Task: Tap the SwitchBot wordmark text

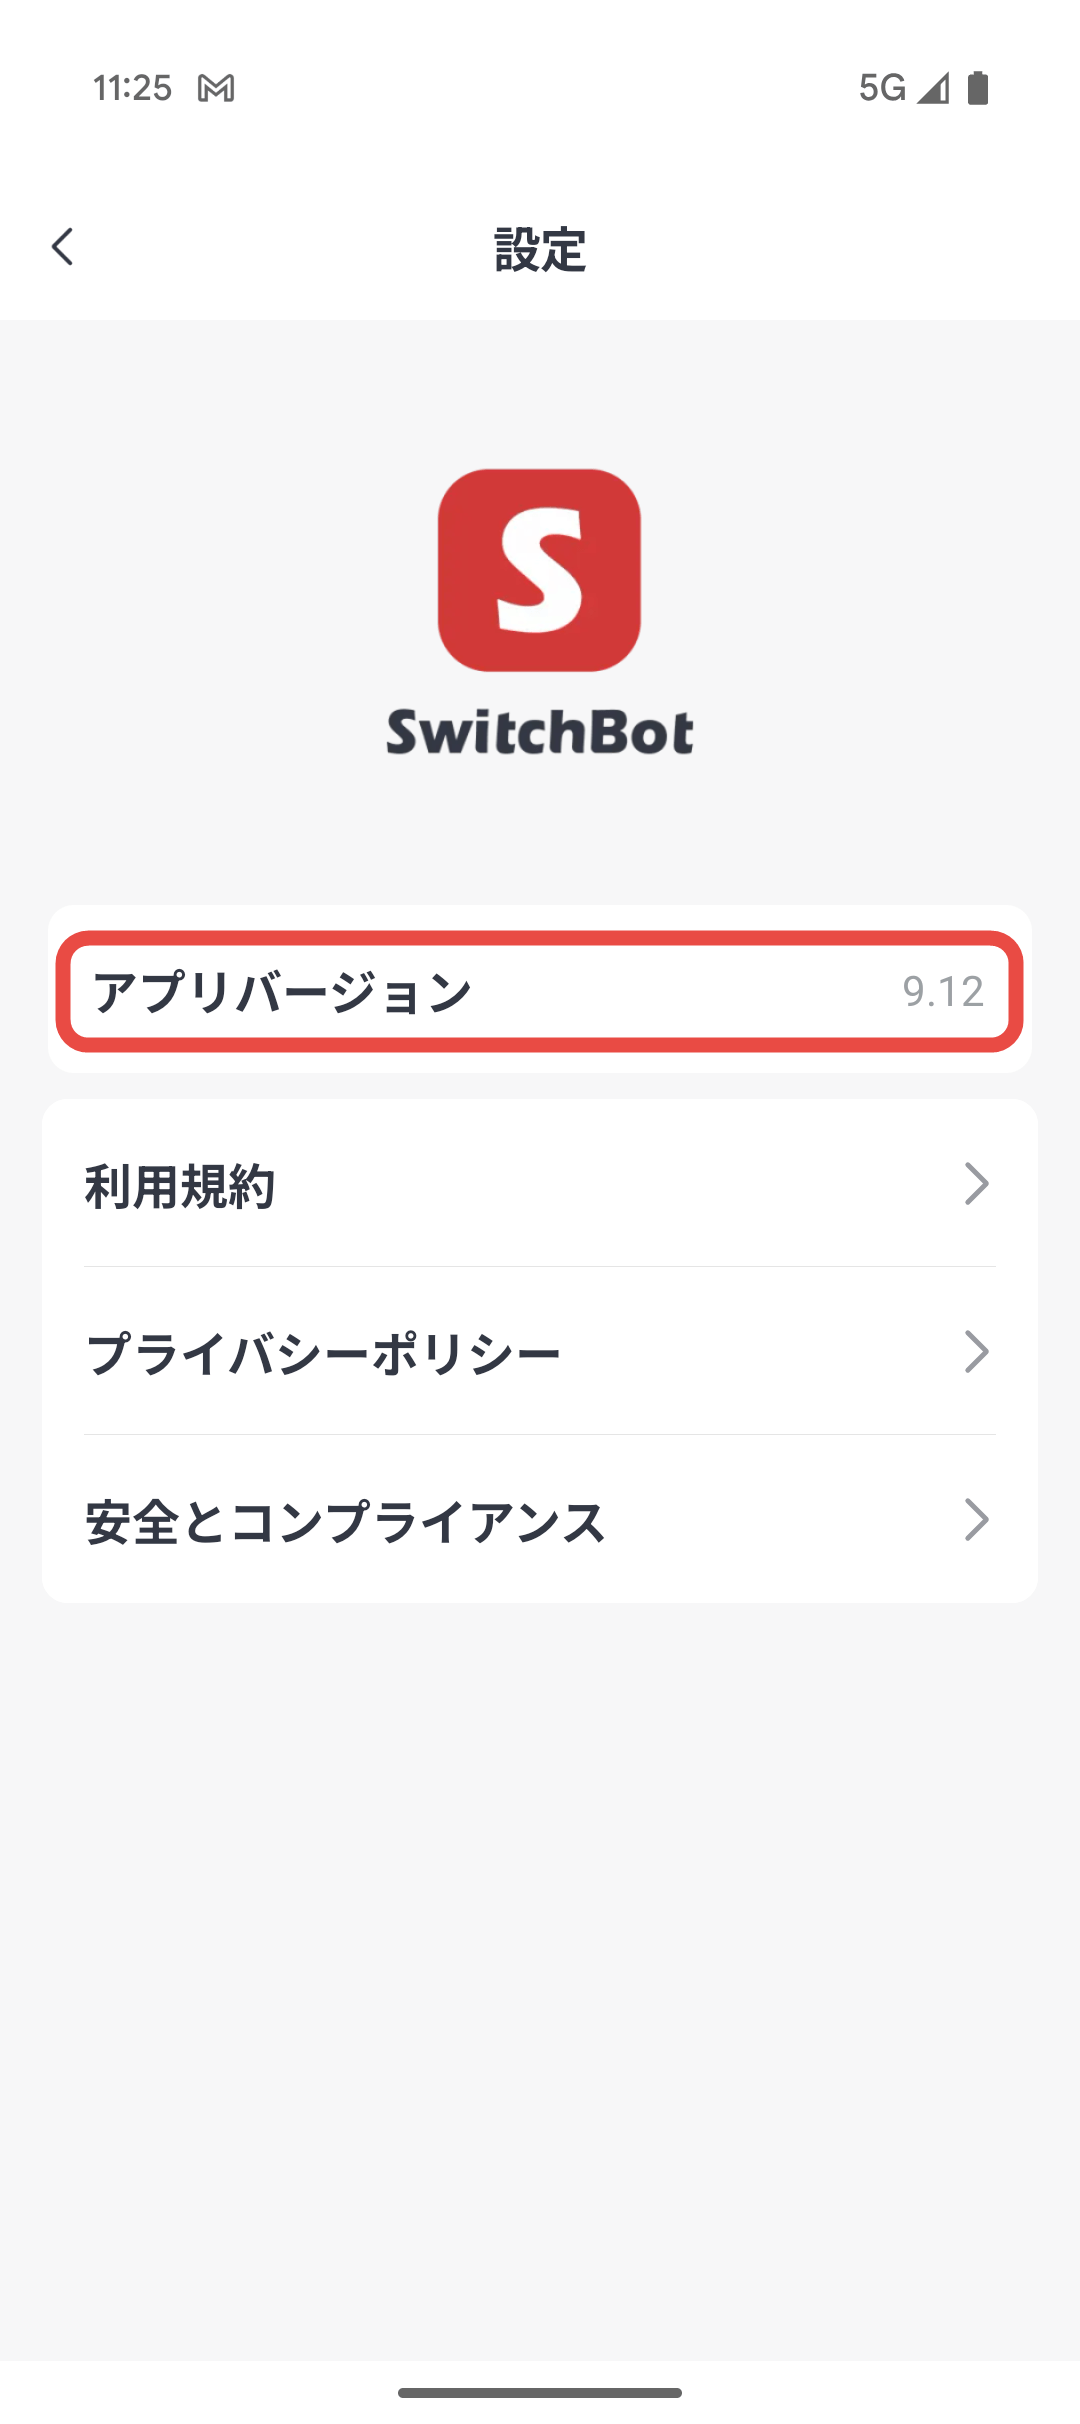Action: [x=540, y=732]
